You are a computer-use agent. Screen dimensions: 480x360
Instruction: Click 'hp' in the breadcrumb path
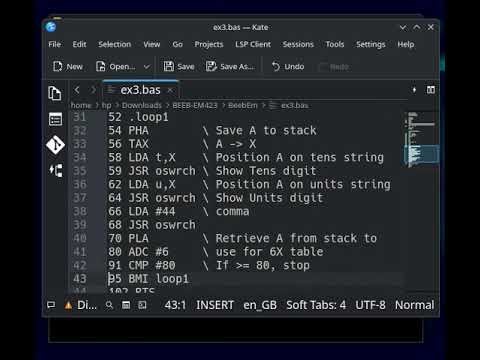[x=106, y=105]
